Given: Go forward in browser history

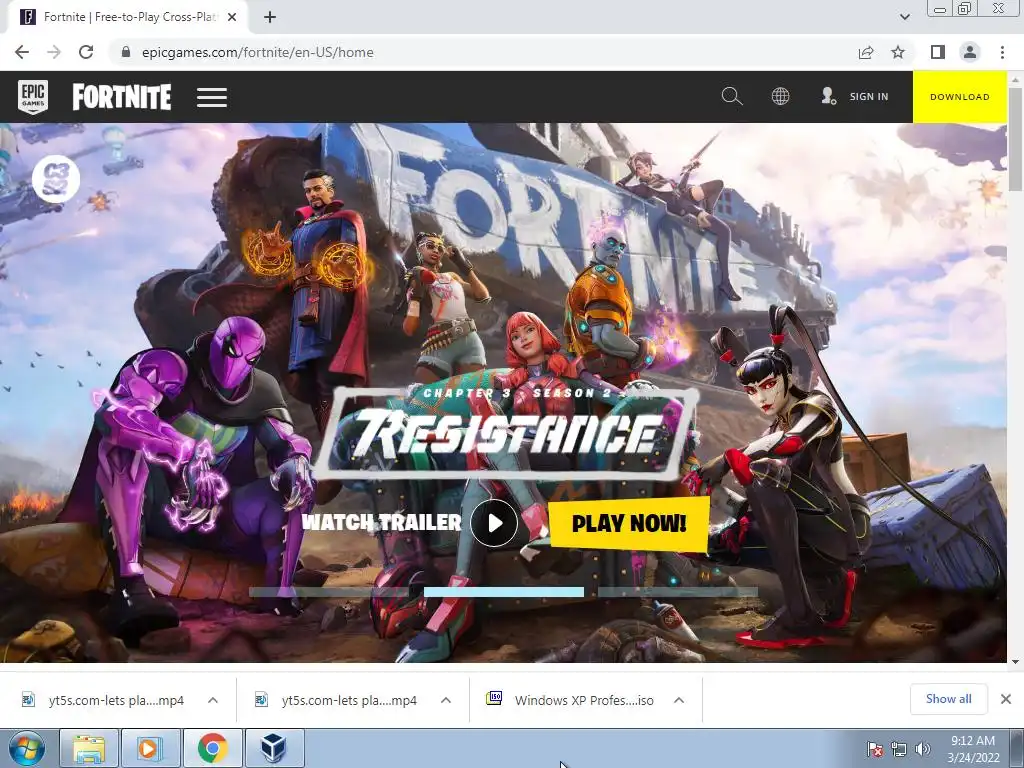Looking at the screenshot, I should click(54, 52).
